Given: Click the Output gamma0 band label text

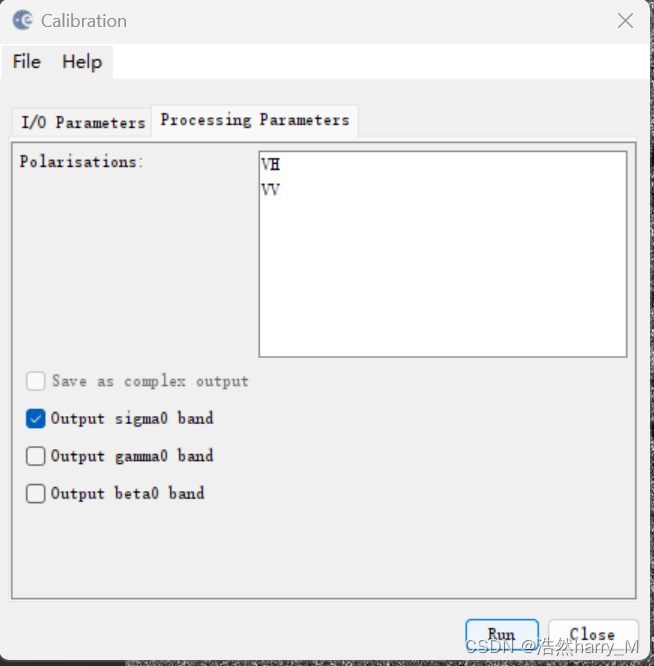Looking at the screenshot, I should (132, 456).
